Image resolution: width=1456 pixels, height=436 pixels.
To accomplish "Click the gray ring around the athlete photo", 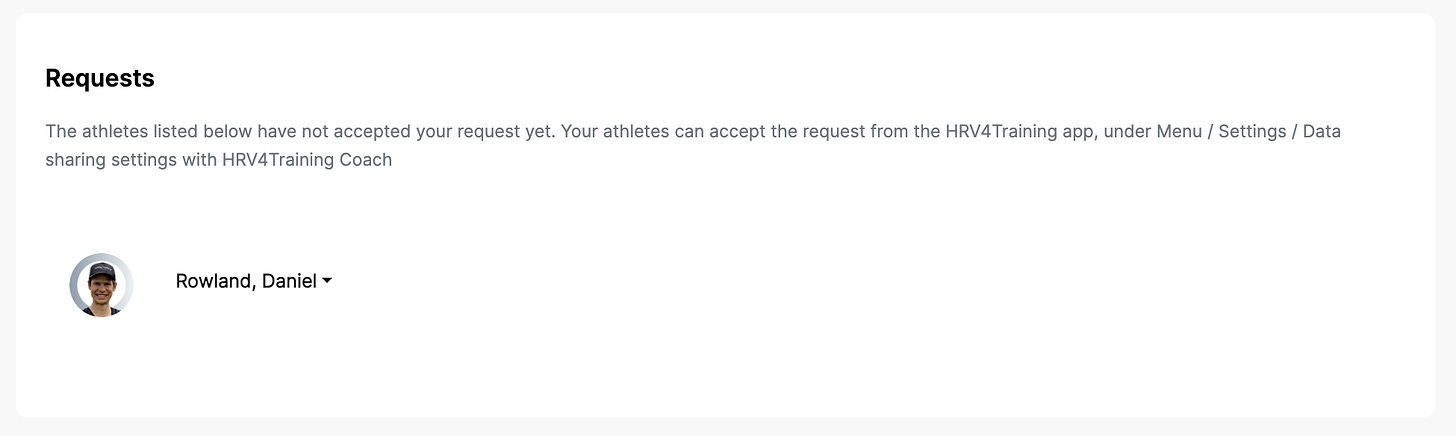I will pyautogui.click(x=75, y=285).
